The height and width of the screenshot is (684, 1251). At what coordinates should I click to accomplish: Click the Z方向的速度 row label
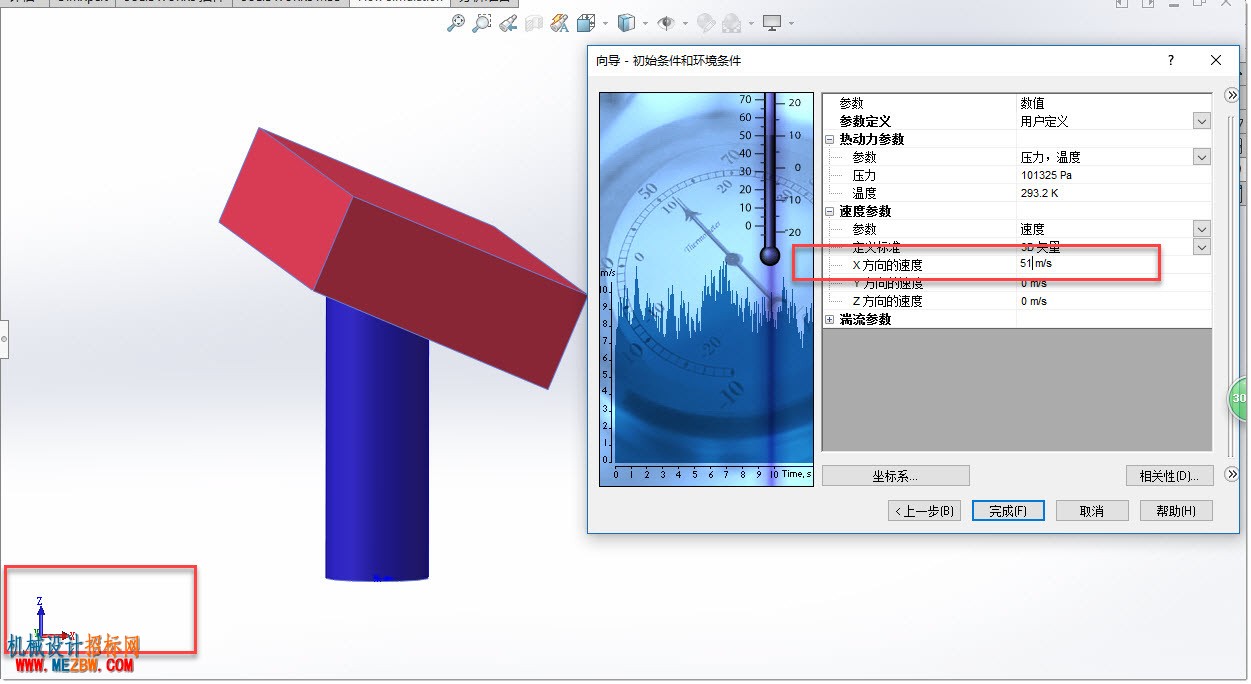point(887,301)
